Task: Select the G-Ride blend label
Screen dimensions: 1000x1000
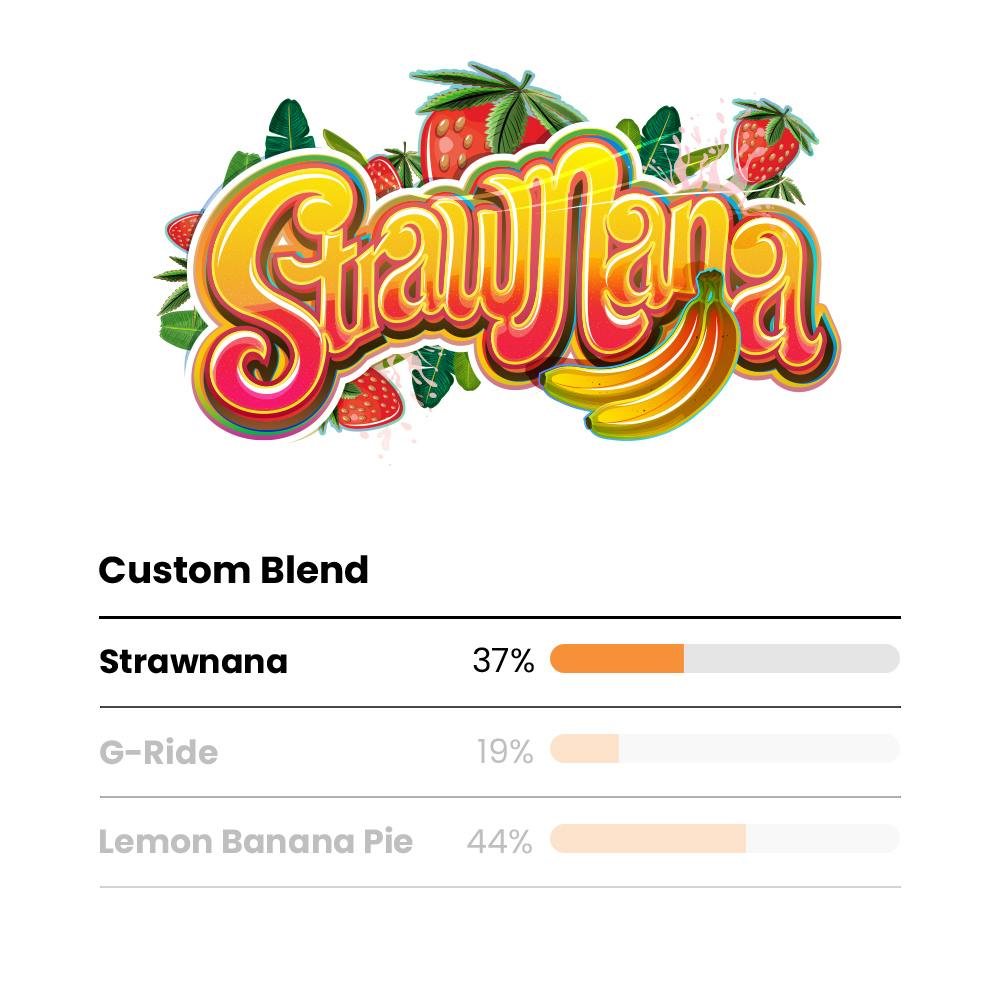Action: [158, 752]
